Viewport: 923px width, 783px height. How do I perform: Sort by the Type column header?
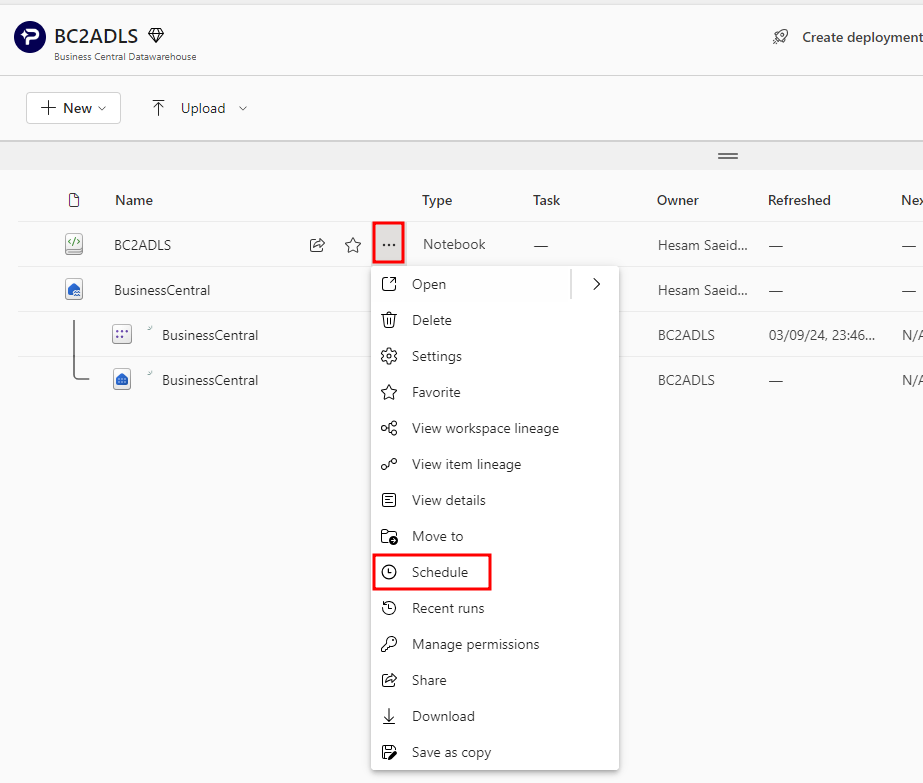[437, 200]
